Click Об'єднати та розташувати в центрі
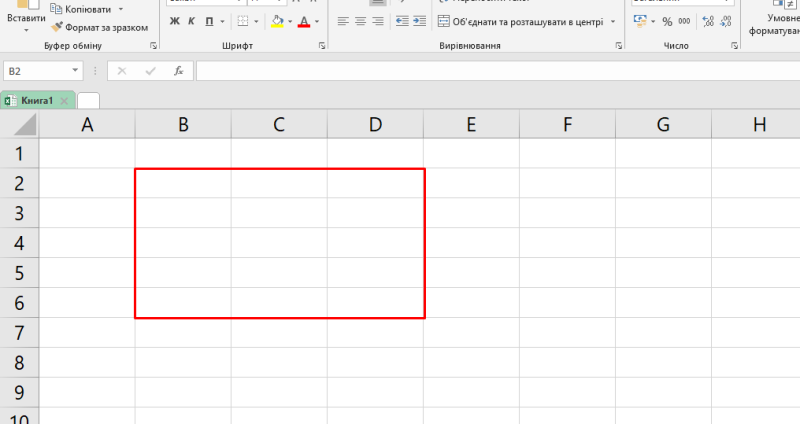Screen dimensions: 800x424 (520, 21)
